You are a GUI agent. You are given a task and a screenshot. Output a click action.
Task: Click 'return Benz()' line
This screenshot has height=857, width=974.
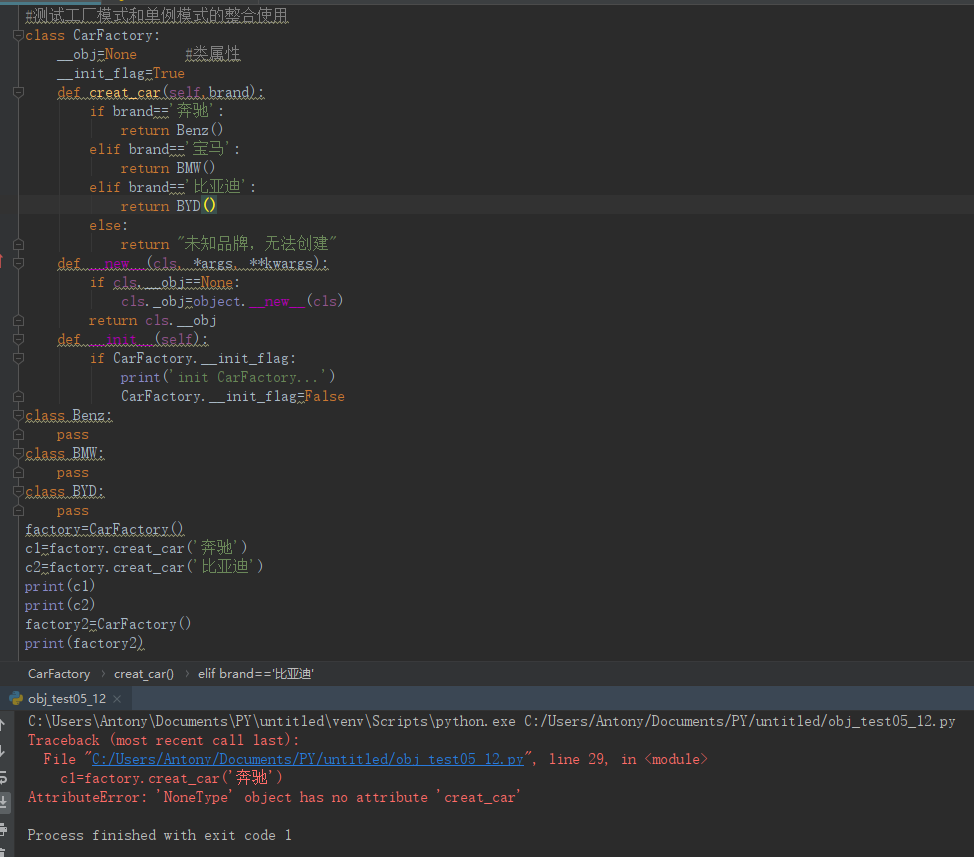[171, 130]
